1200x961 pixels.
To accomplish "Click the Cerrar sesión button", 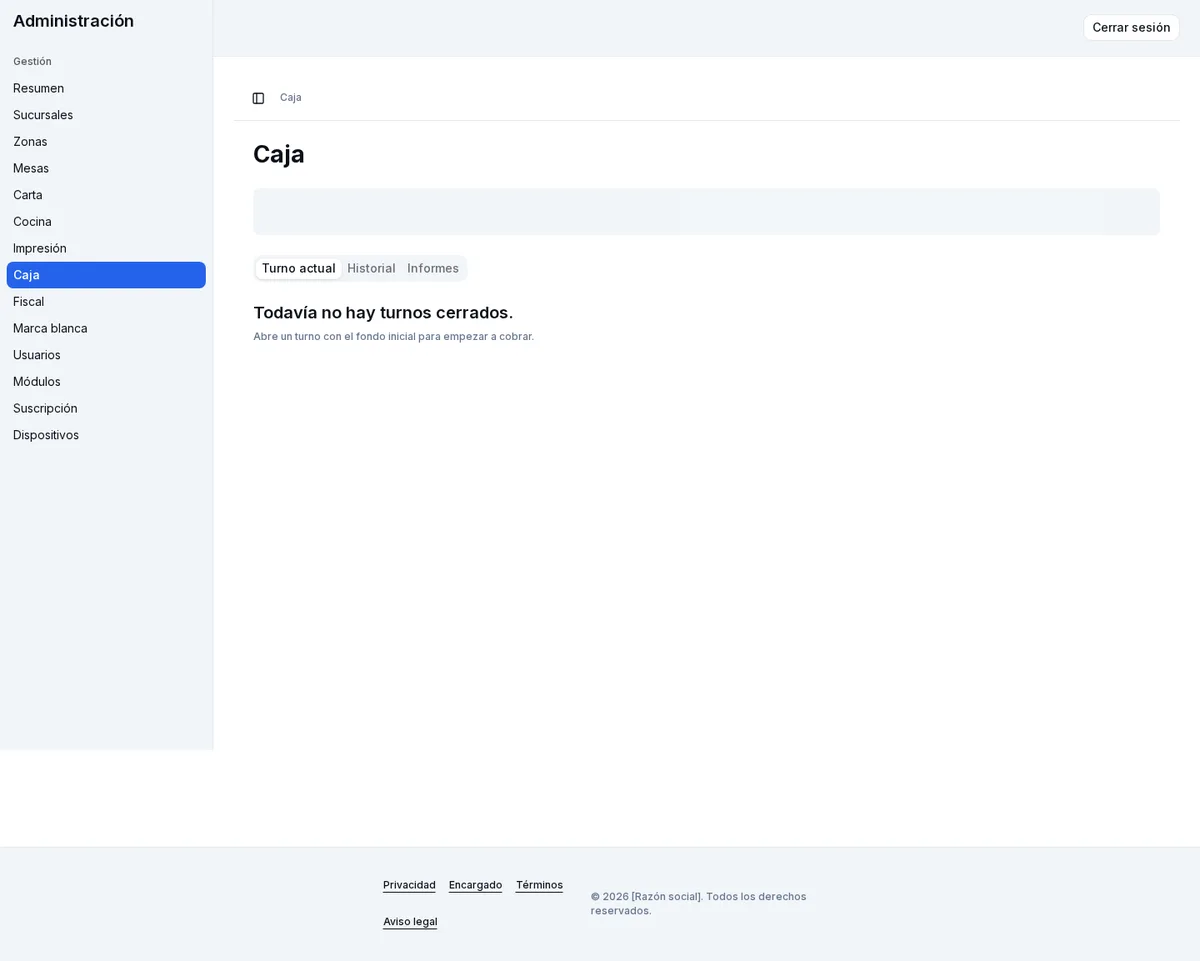I will coord(1131,28).
